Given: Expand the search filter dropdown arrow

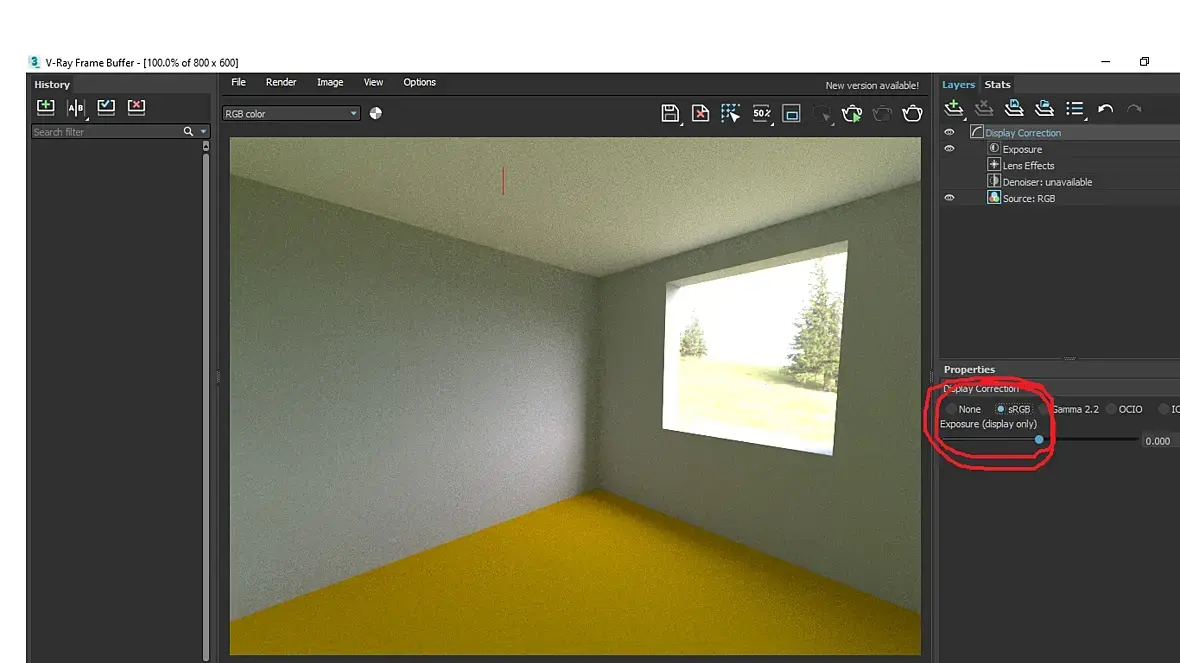Looking at the screenshot, I should (x=203, y=132).
